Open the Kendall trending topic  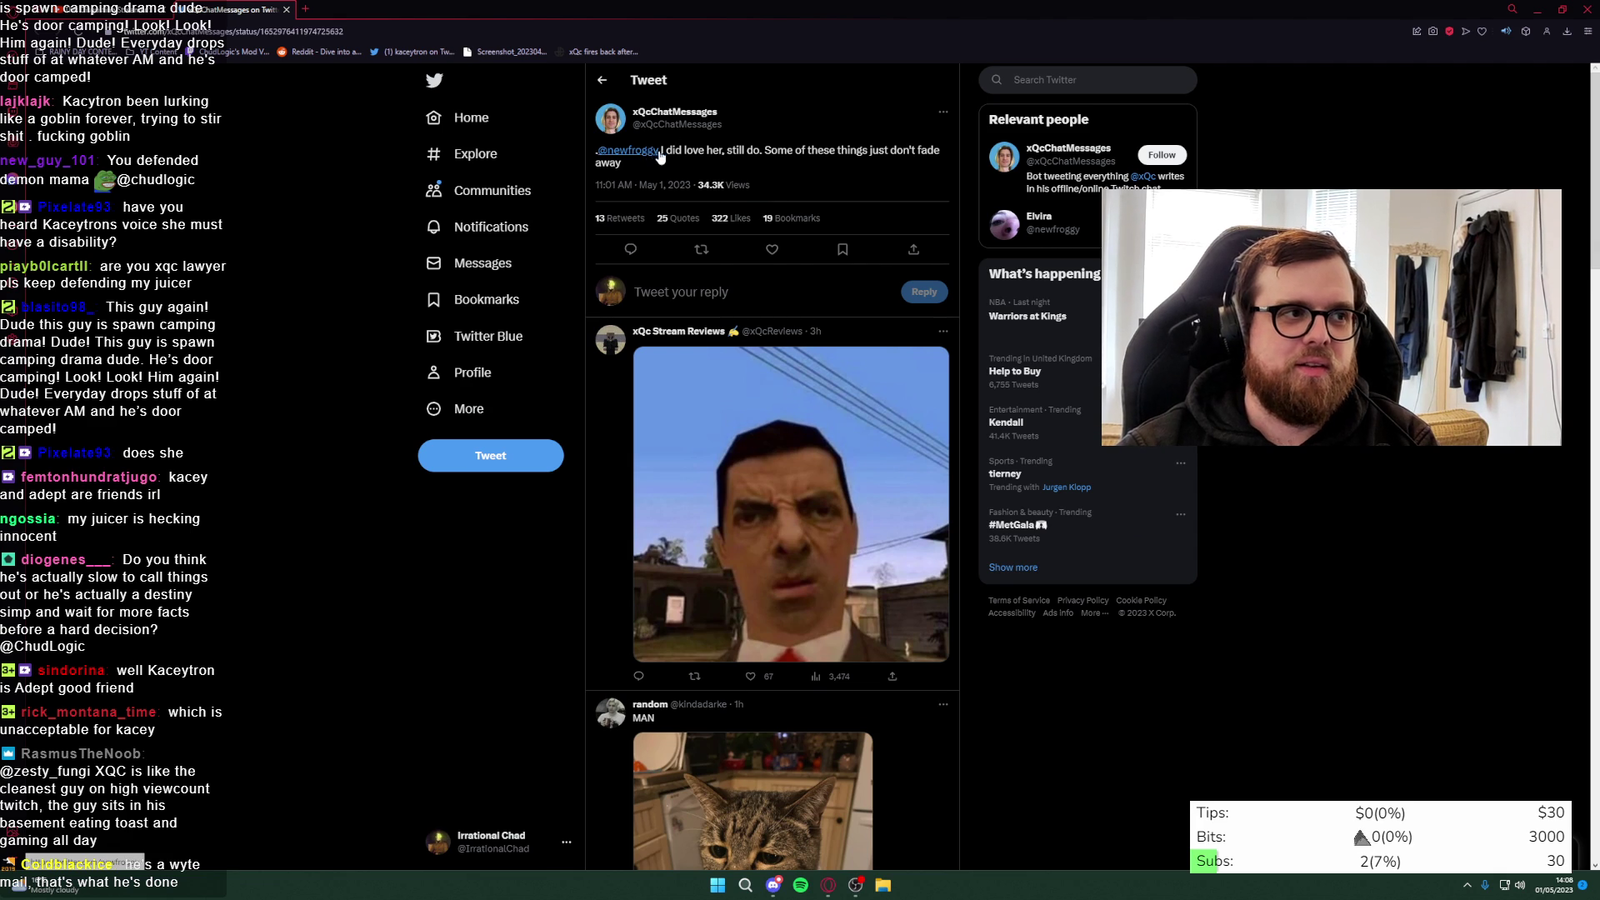point(1006,422)
